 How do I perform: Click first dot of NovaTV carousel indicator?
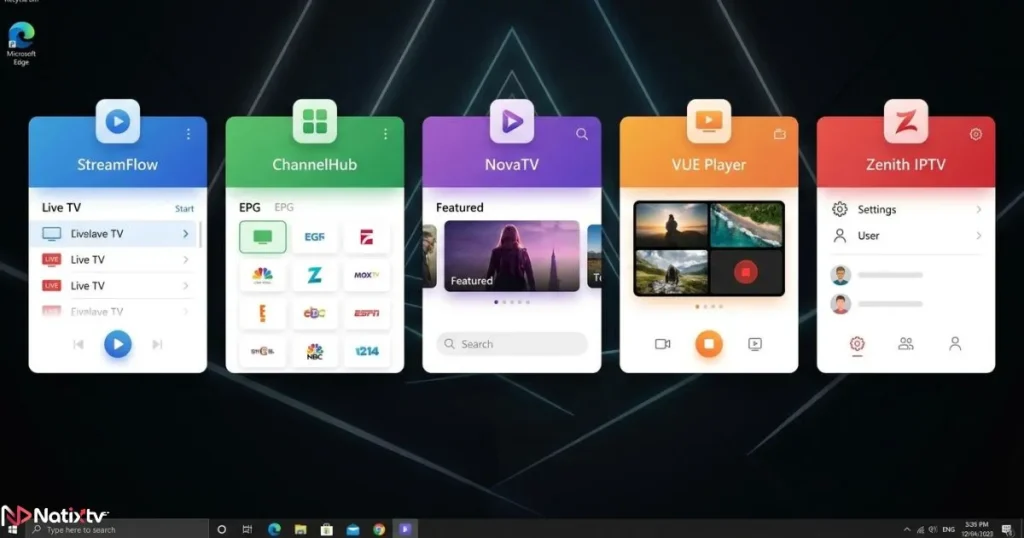click(x=496, y=302)
